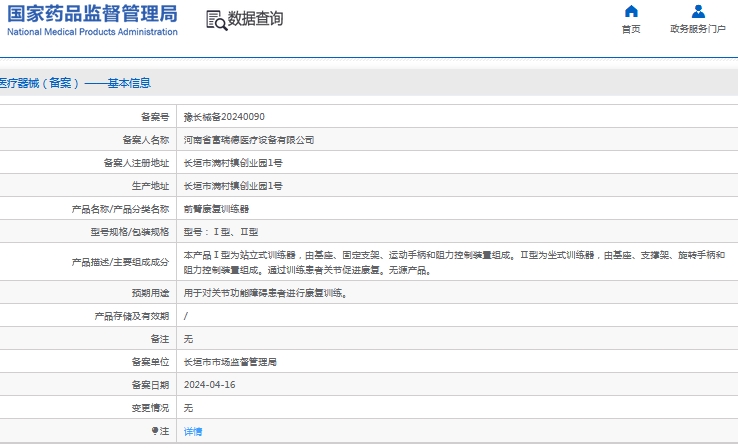Click the 变更情况 label

[150, 408]
